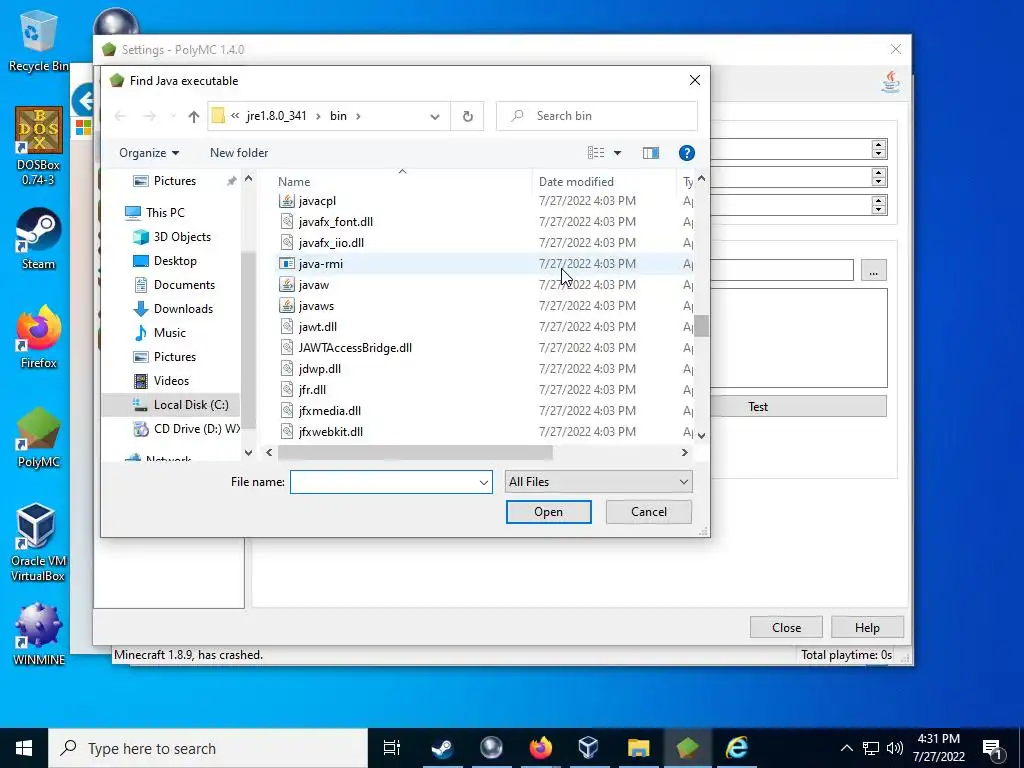1024x768 pixels.
Task: Change view layout icon
Action: pos(596,153)
